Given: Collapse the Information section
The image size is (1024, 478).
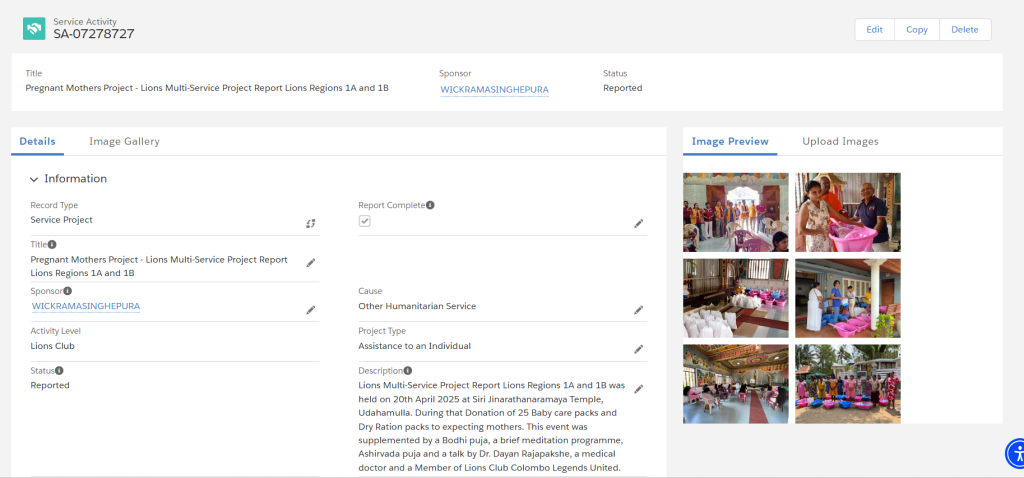Looking at the screenshot, I should [34, 179].
